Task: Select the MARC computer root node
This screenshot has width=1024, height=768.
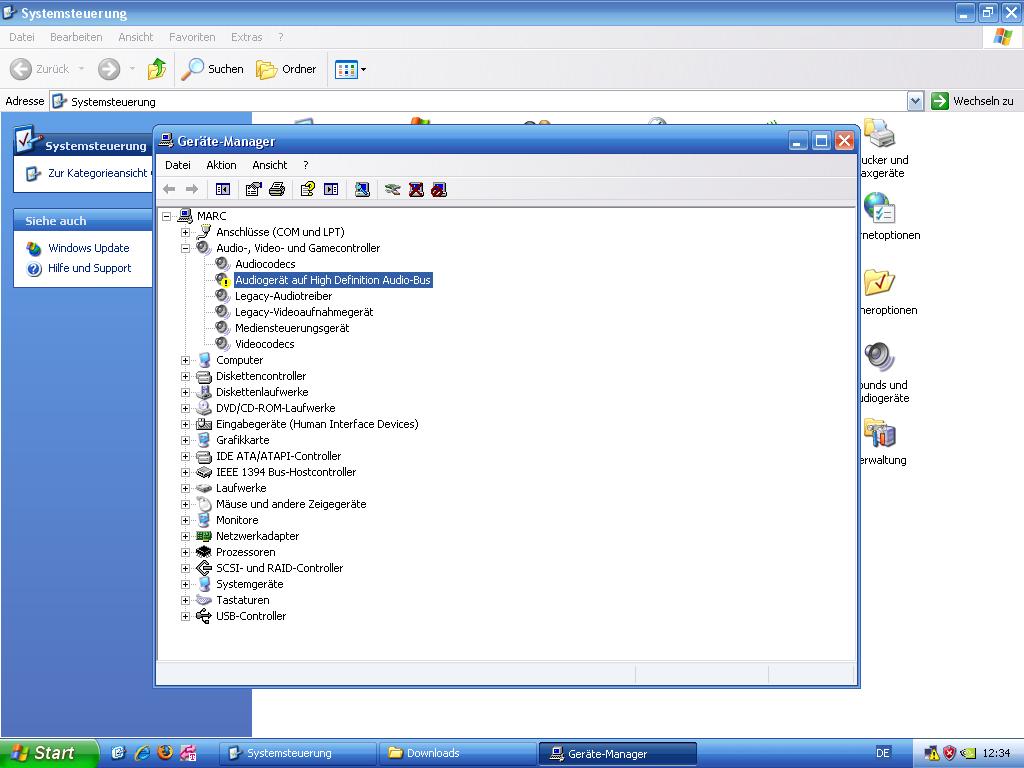Action: [x=212, y=216]
